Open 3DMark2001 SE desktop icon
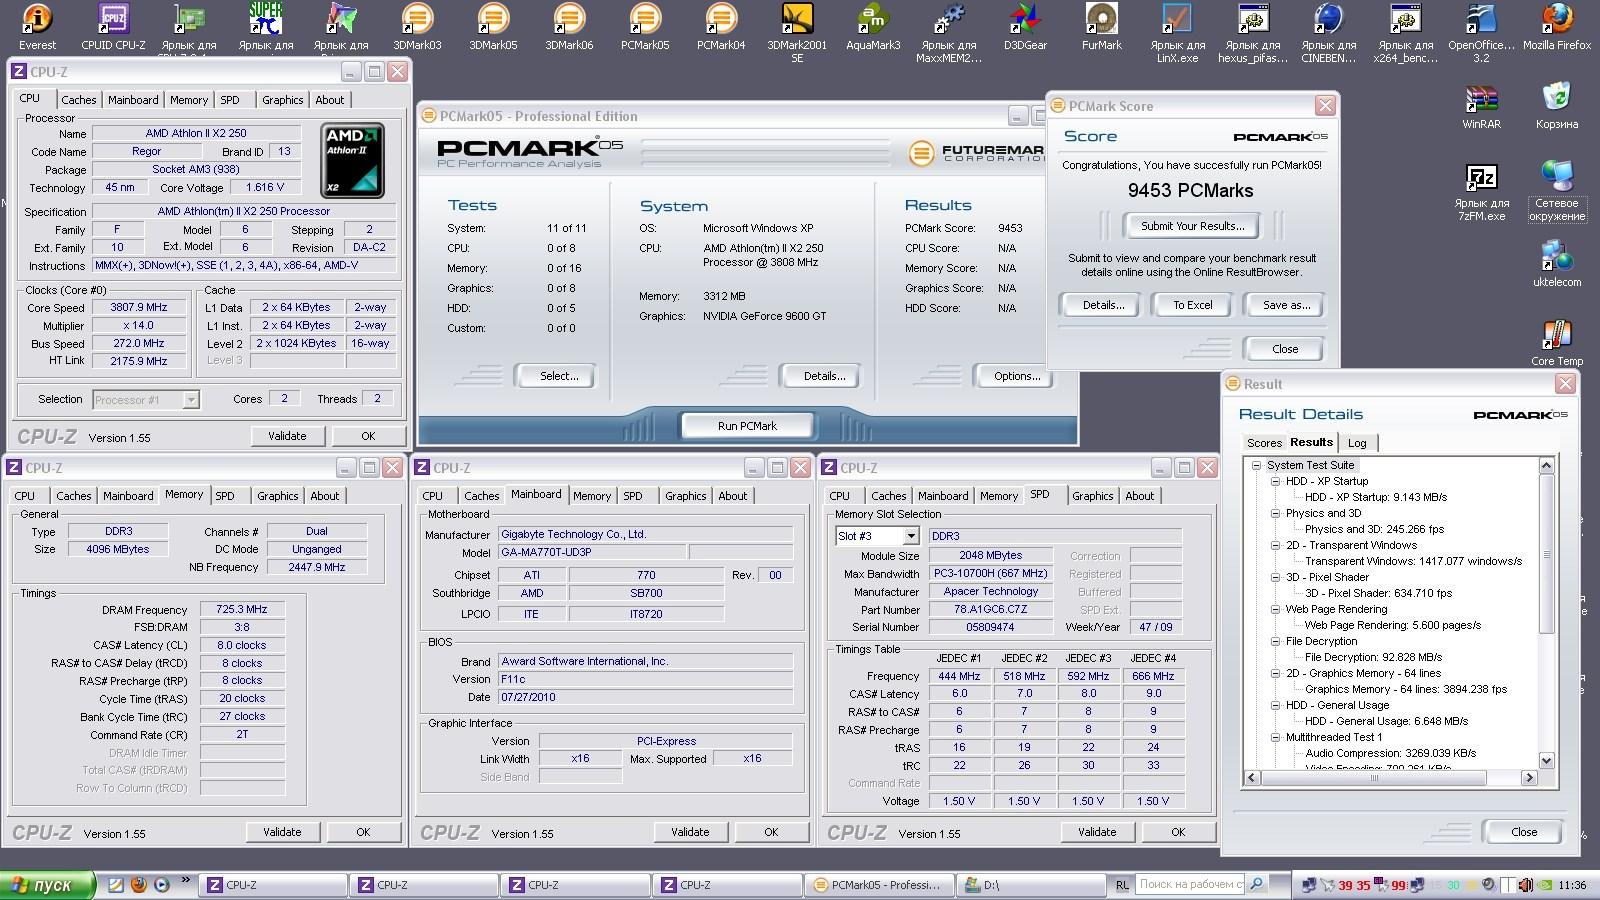This screenshot has width=1600, height=900. click(x=797, y=32)
